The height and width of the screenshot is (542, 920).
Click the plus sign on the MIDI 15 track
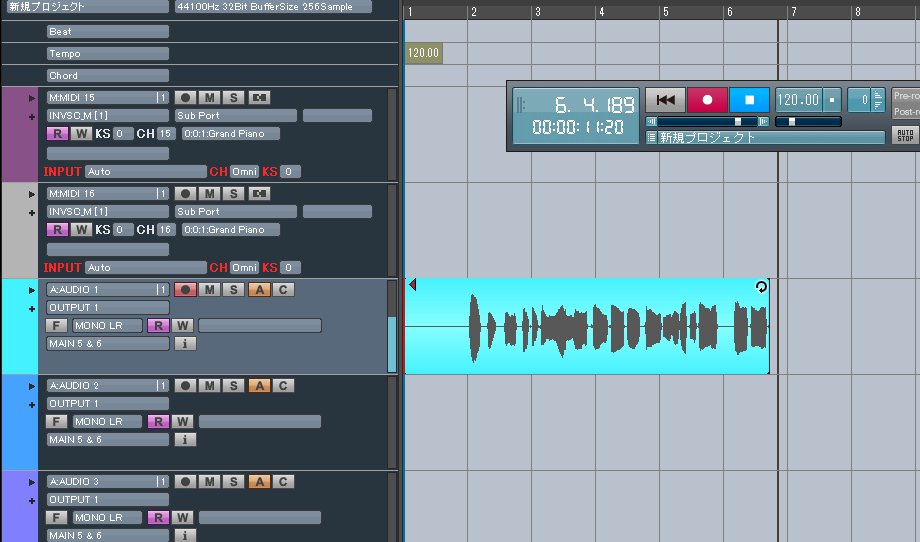coord(32,117)
